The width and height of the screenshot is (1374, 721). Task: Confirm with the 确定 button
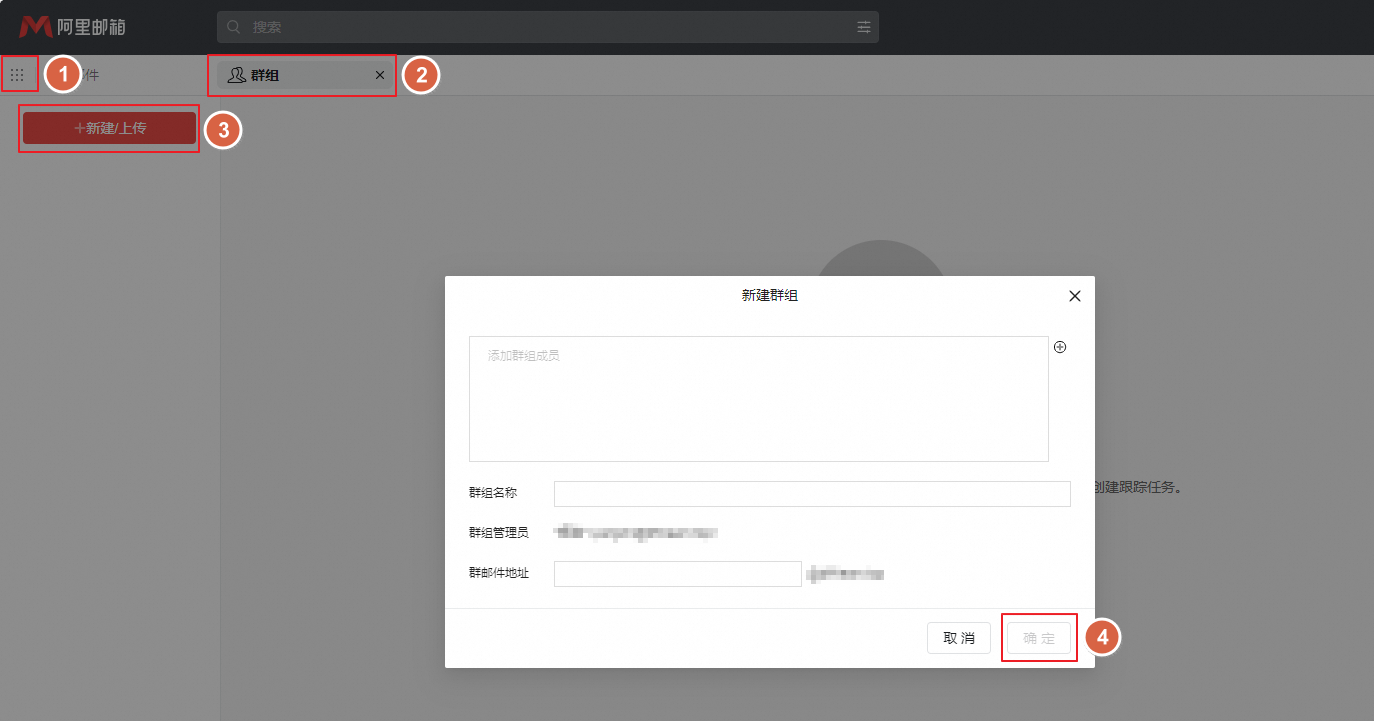1039,638
